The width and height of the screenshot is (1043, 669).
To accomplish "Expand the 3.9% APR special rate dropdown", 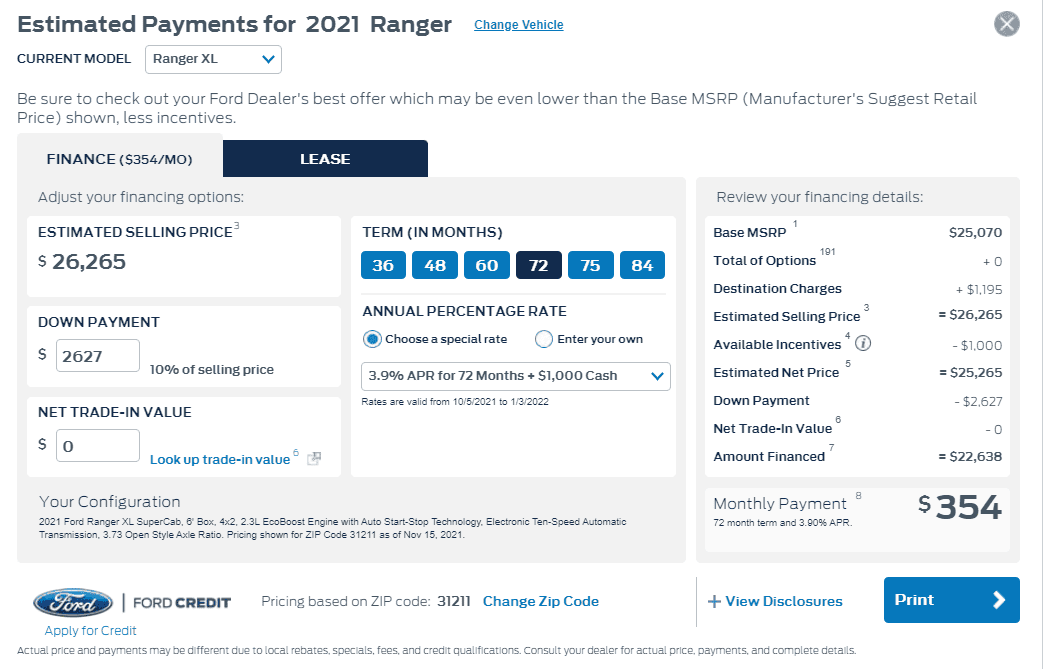I will (x=516, y=376).
